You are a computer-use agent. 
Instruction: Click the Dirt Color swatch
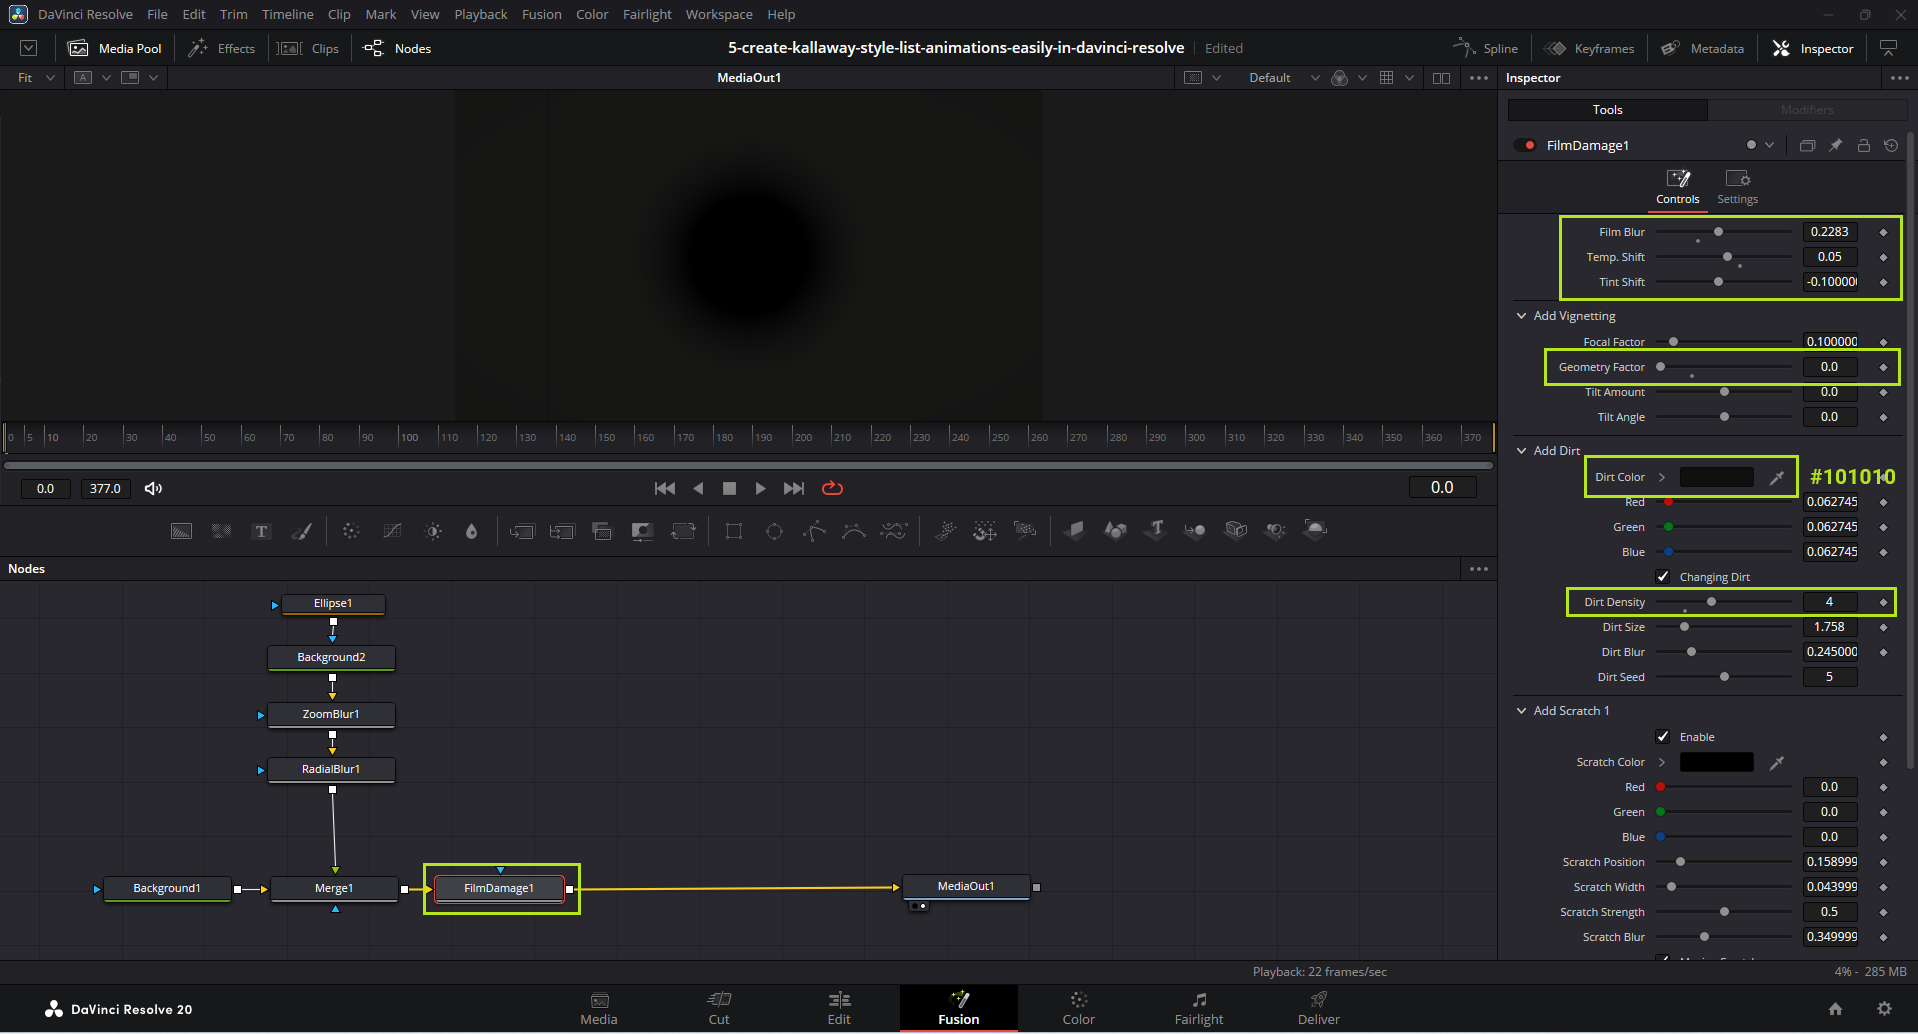coord(1716,478)
